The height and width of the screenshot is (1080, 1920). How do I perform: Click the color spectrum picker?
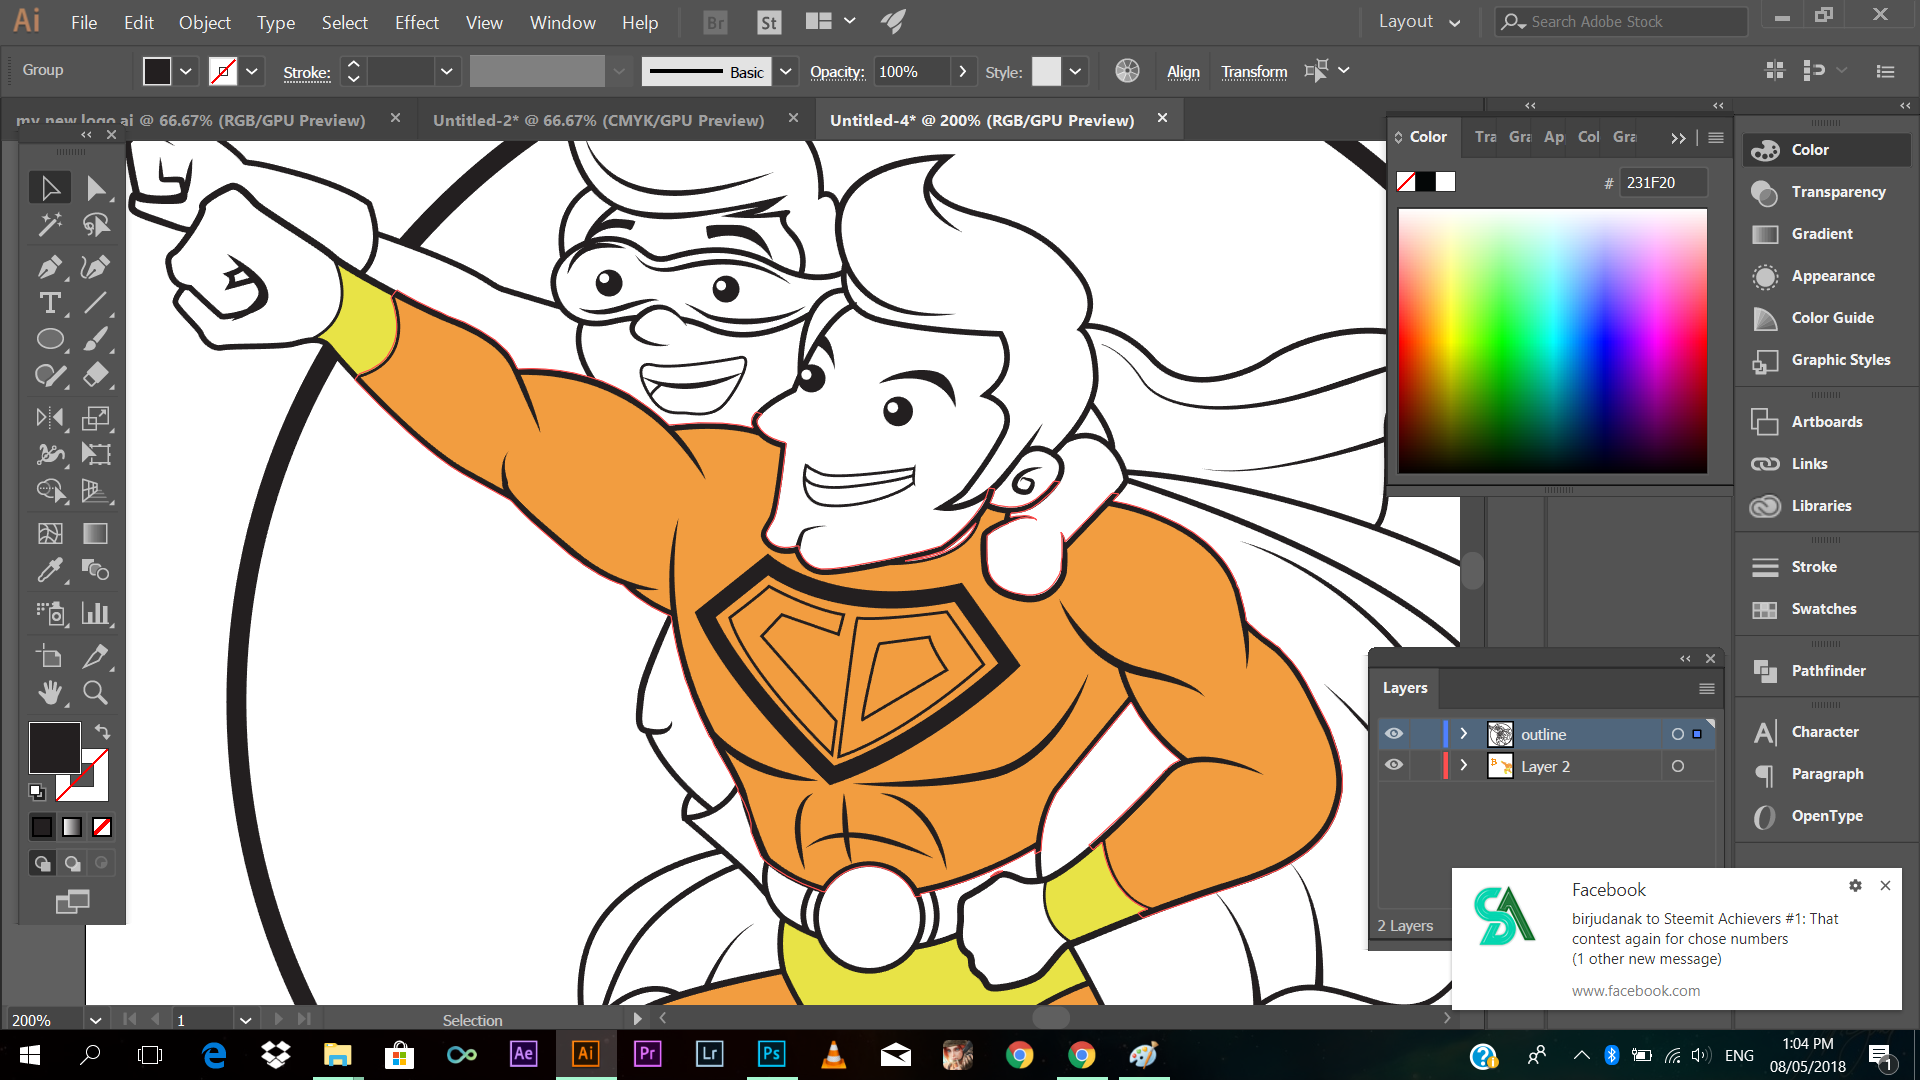(x=1552, y=341)
